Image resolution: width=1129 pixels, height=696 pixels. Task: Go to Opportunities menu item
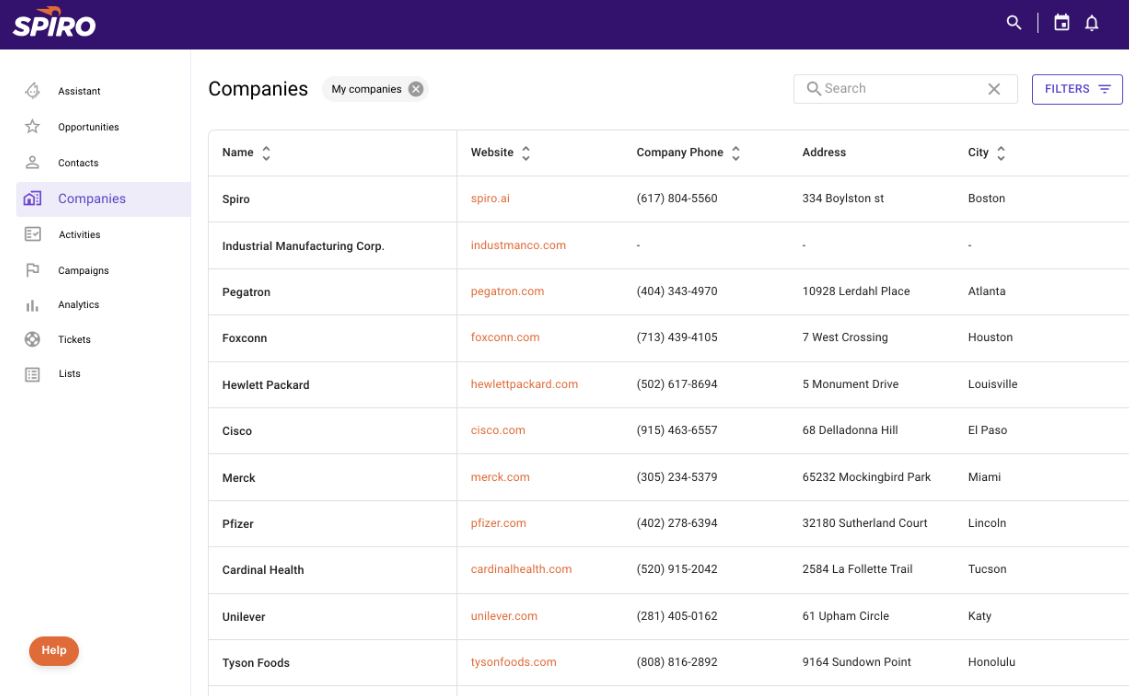point(89,127)
